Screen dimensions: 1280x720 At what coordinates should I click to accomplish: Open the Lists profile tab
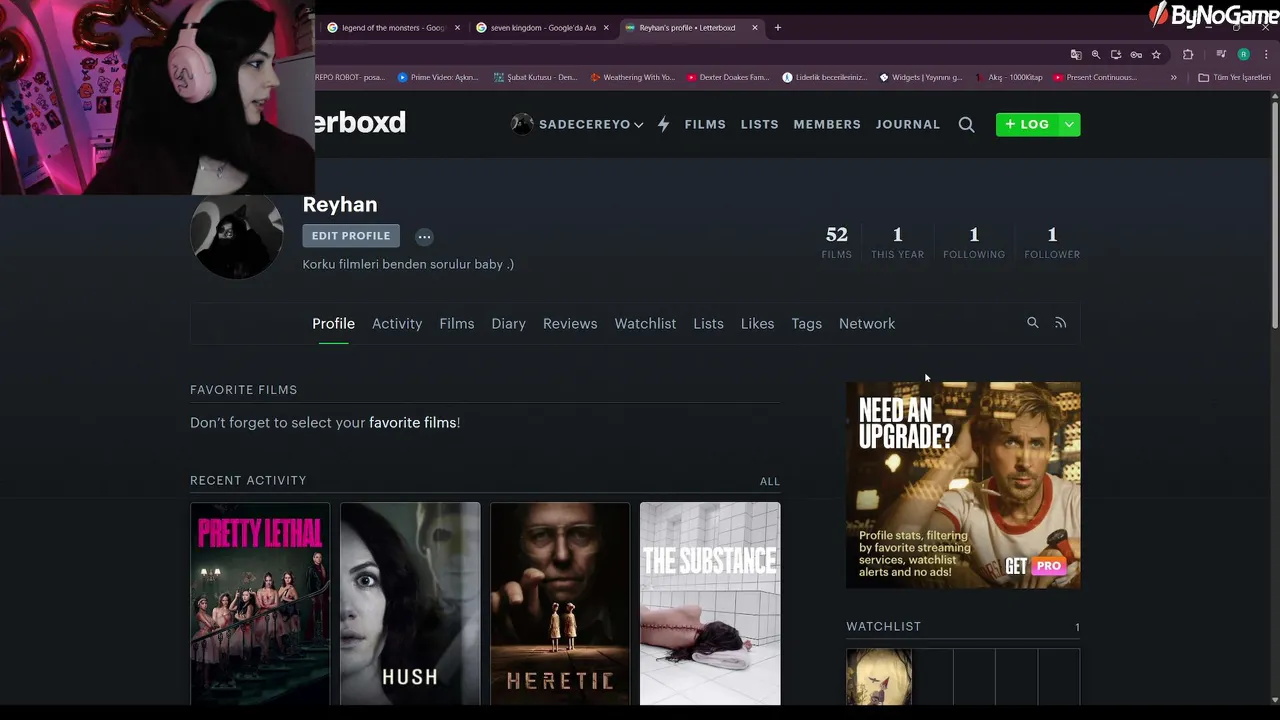pos(708,324)
